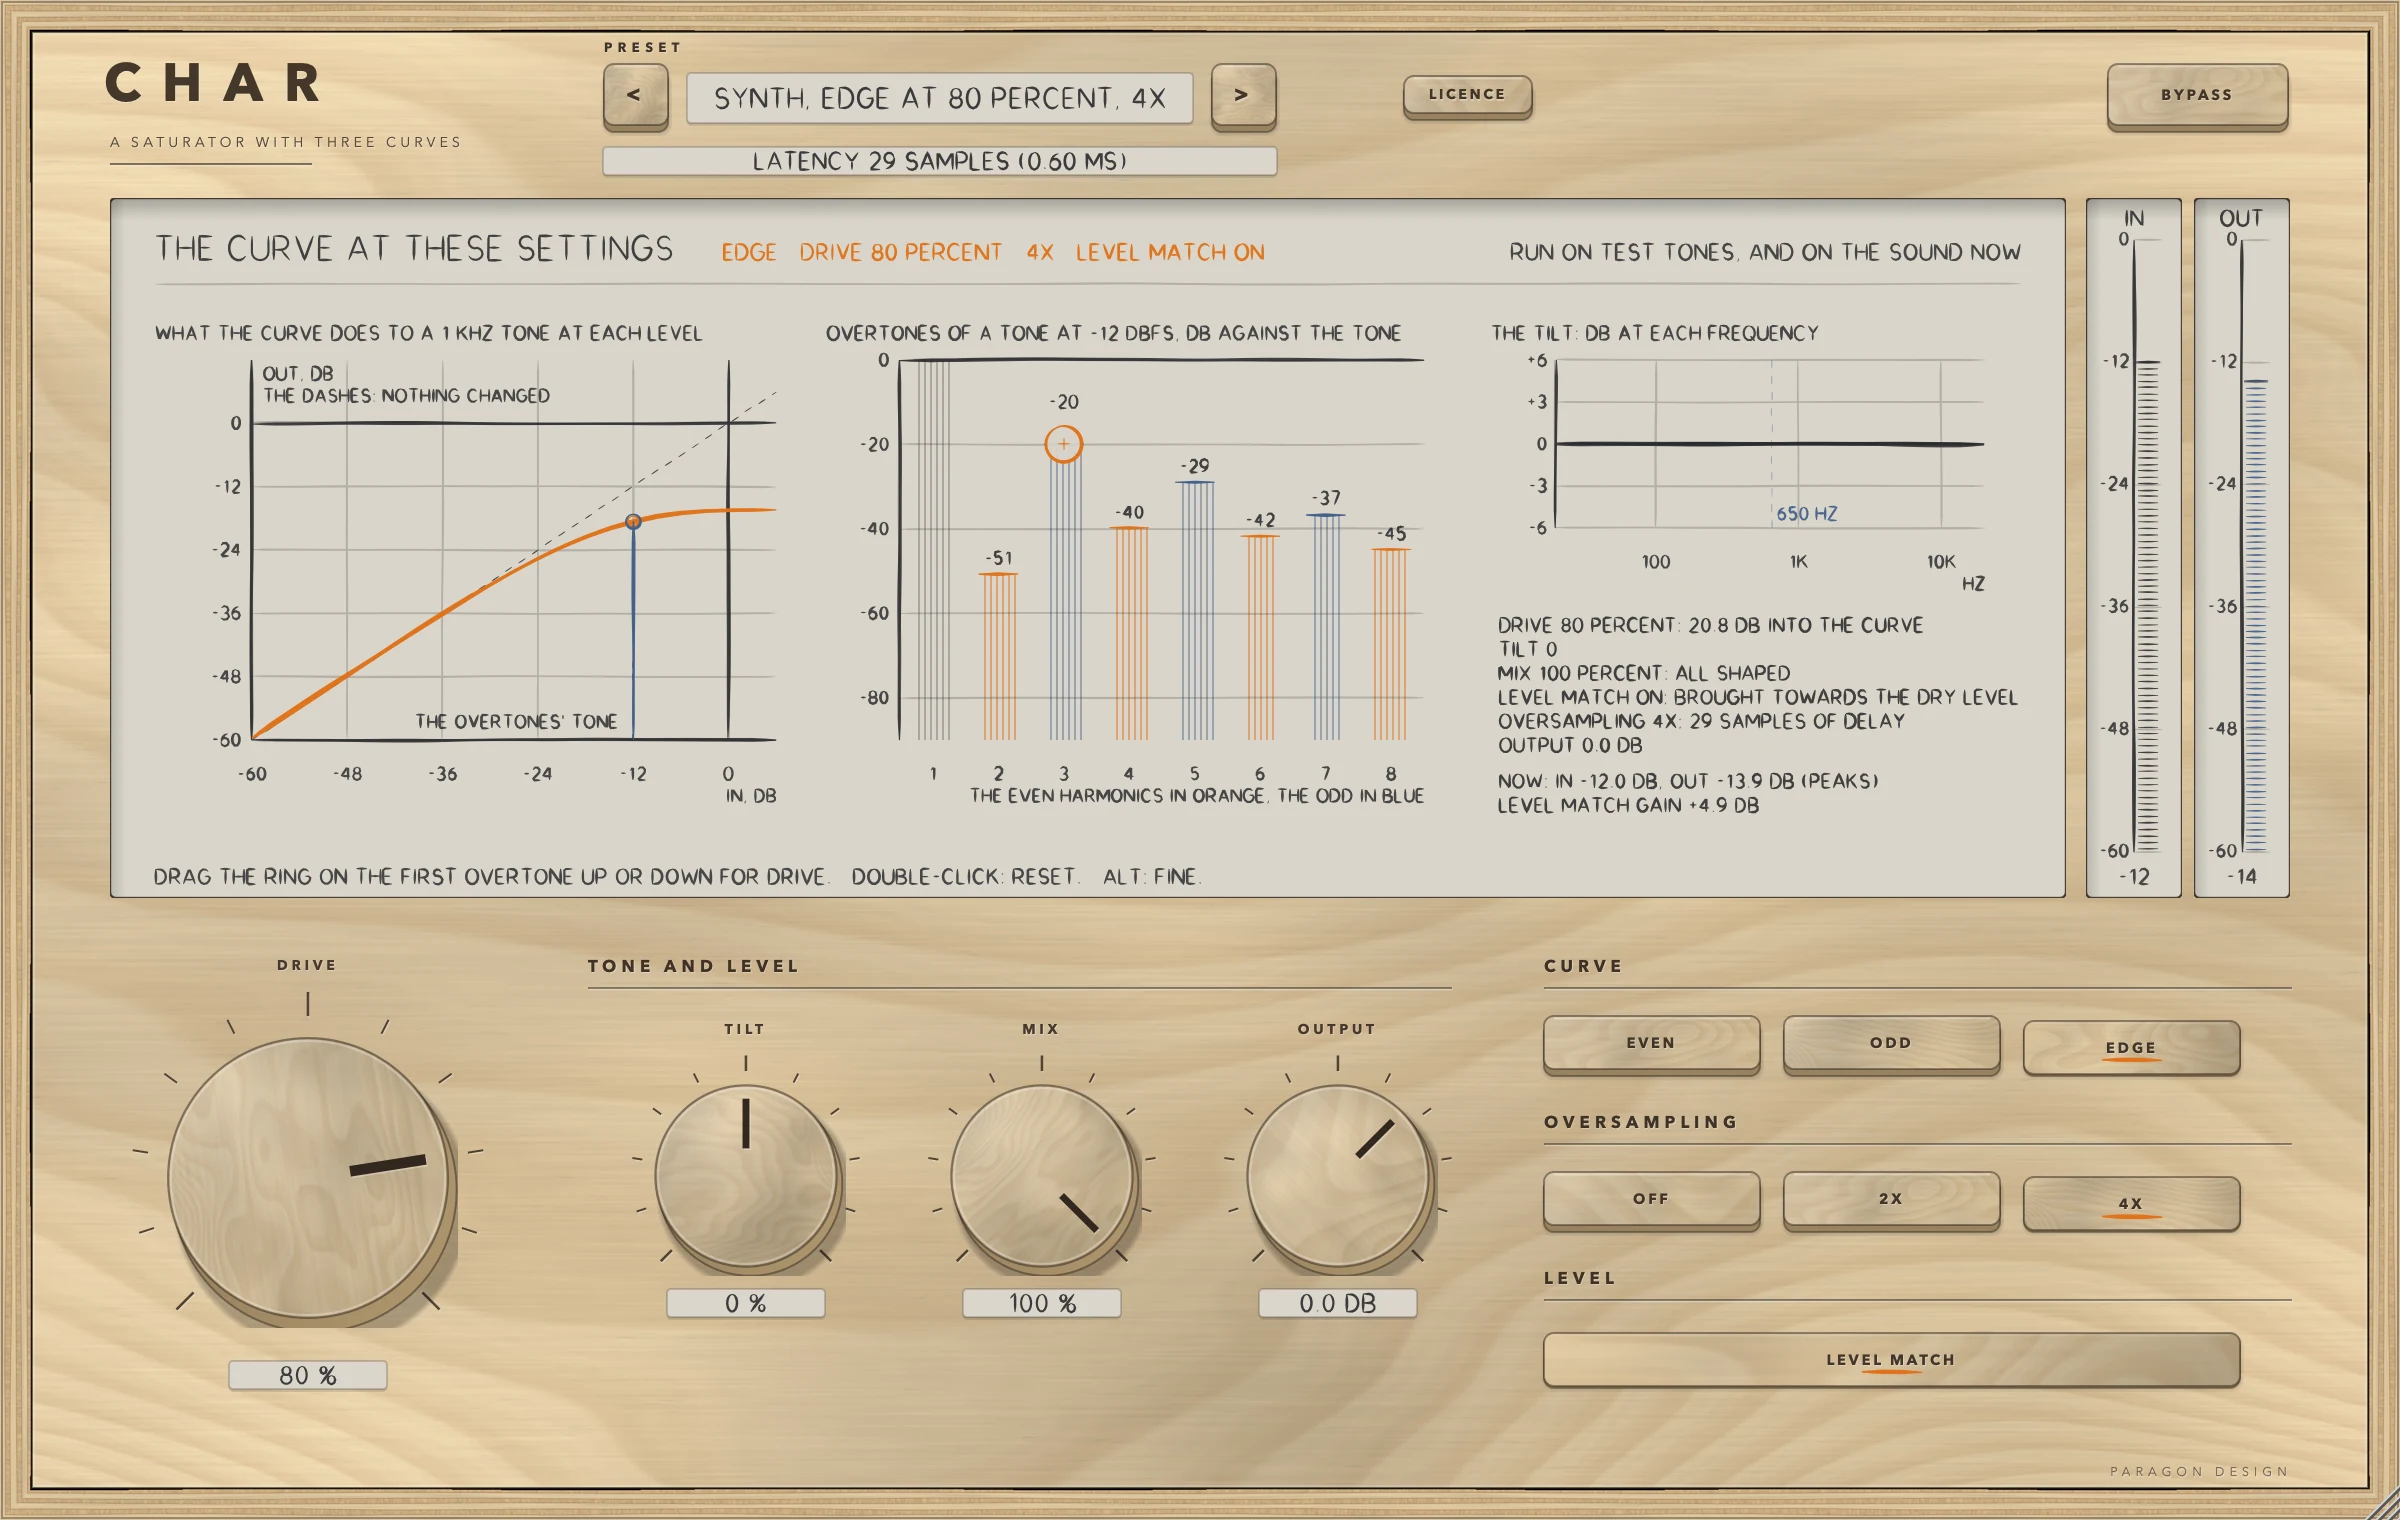Viewport: 2400px width, 1520px height.
Task: Click the Output value field showing 0.0 DB
Action: (x=1338, y=1303)
